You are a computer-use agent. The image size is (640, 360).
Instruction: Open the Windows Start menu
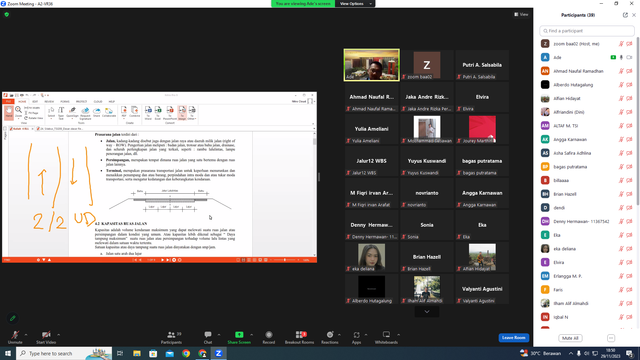pyautogui.click(x=8, y=353)
